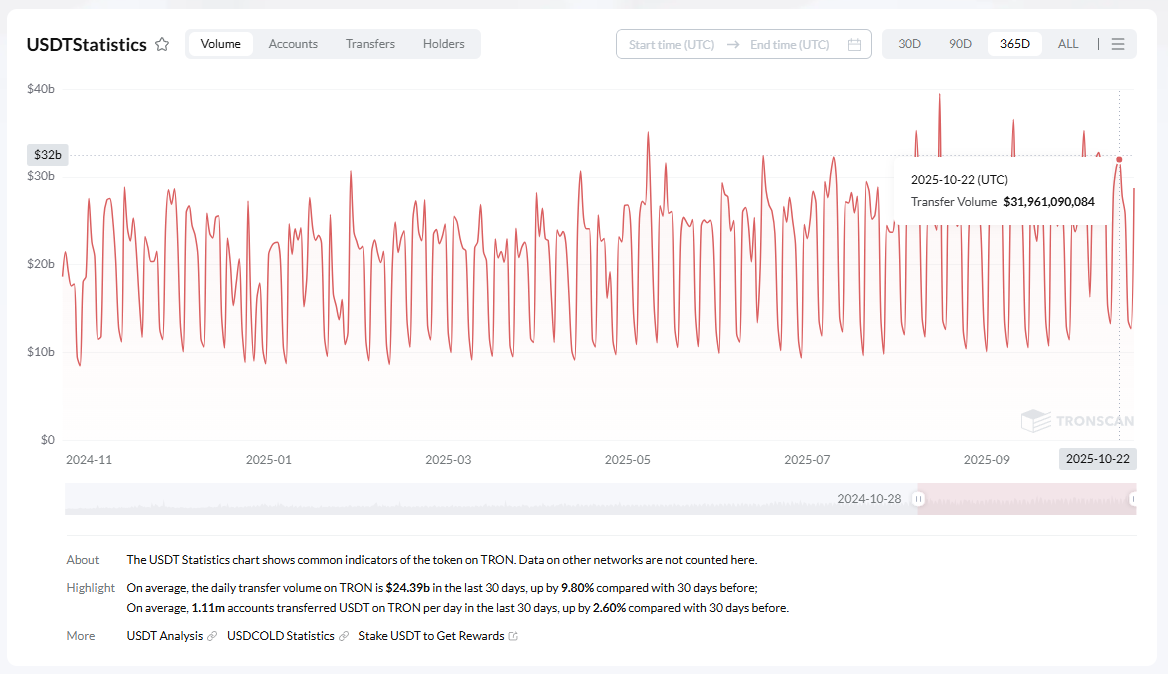This screenshot has height=674, width=1168.
Task: Click the left handle of range slider
Action: point(920,498)
